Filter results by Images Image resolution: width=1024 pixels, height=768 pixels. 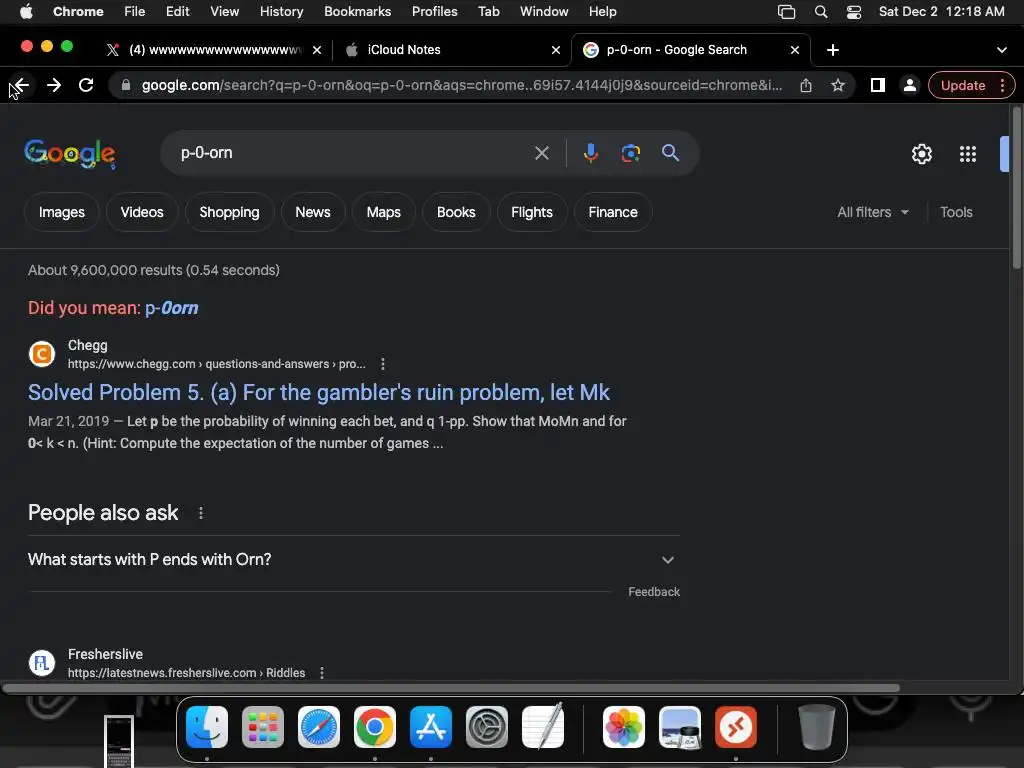click(61, 212)
